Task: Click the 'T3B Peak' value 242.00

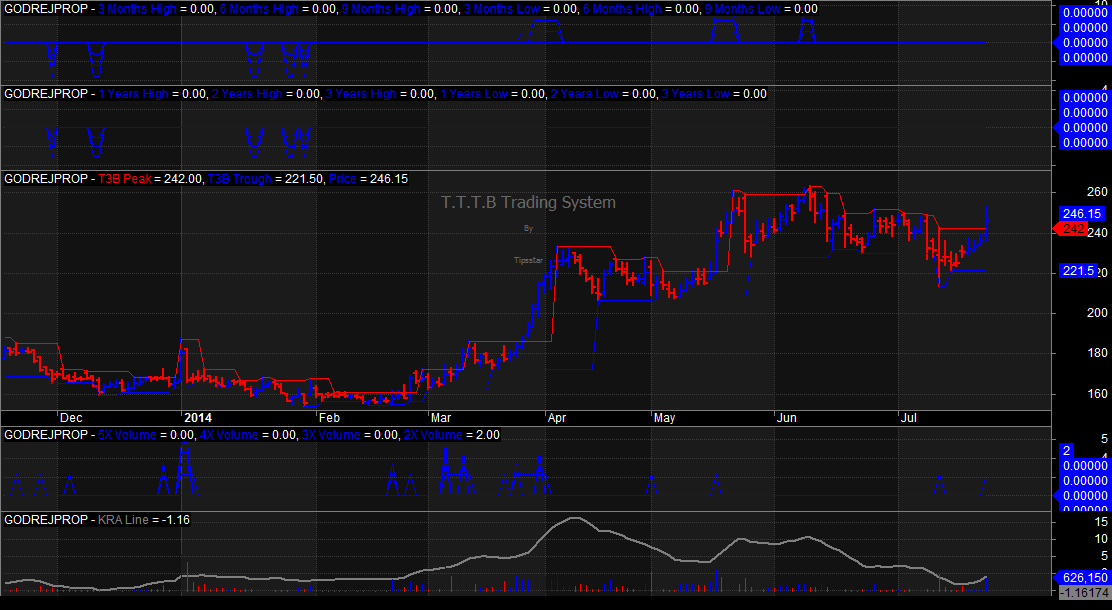Action: (183, 179)
